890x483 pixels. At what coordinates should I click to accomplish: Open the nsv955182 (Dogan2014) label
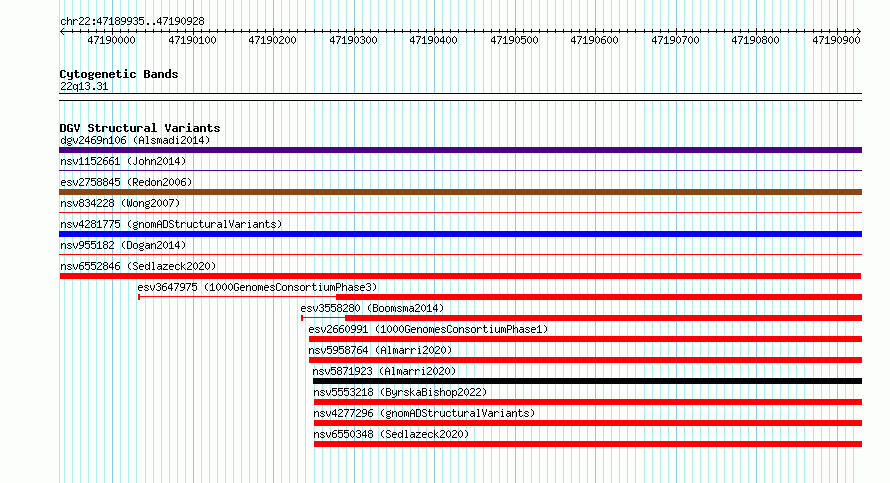point(123,245)
